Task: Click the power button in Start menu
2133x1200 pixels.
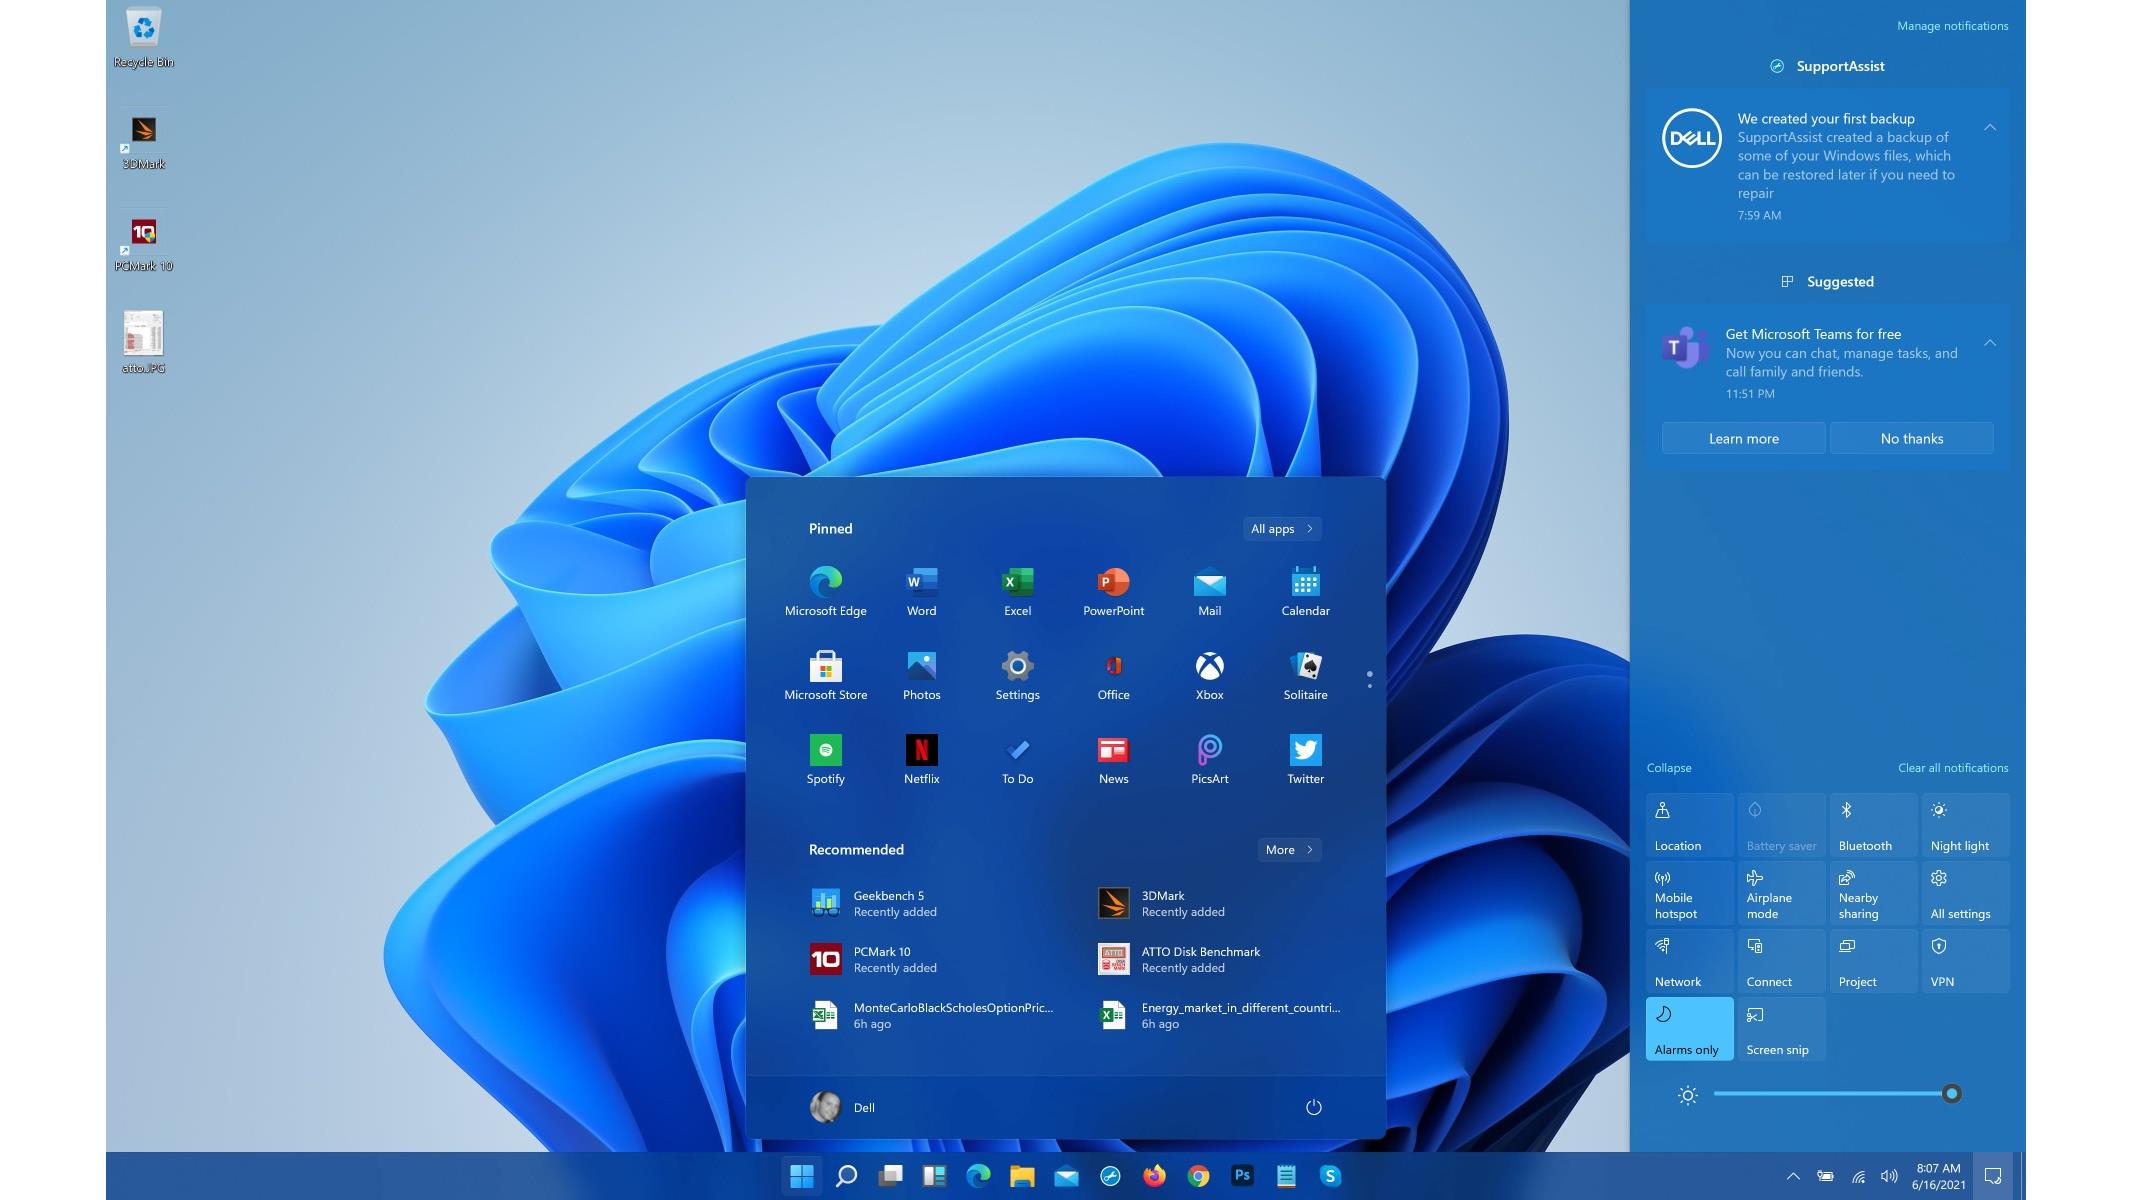Action: pyautogui.click(x=1313, y=1107)
